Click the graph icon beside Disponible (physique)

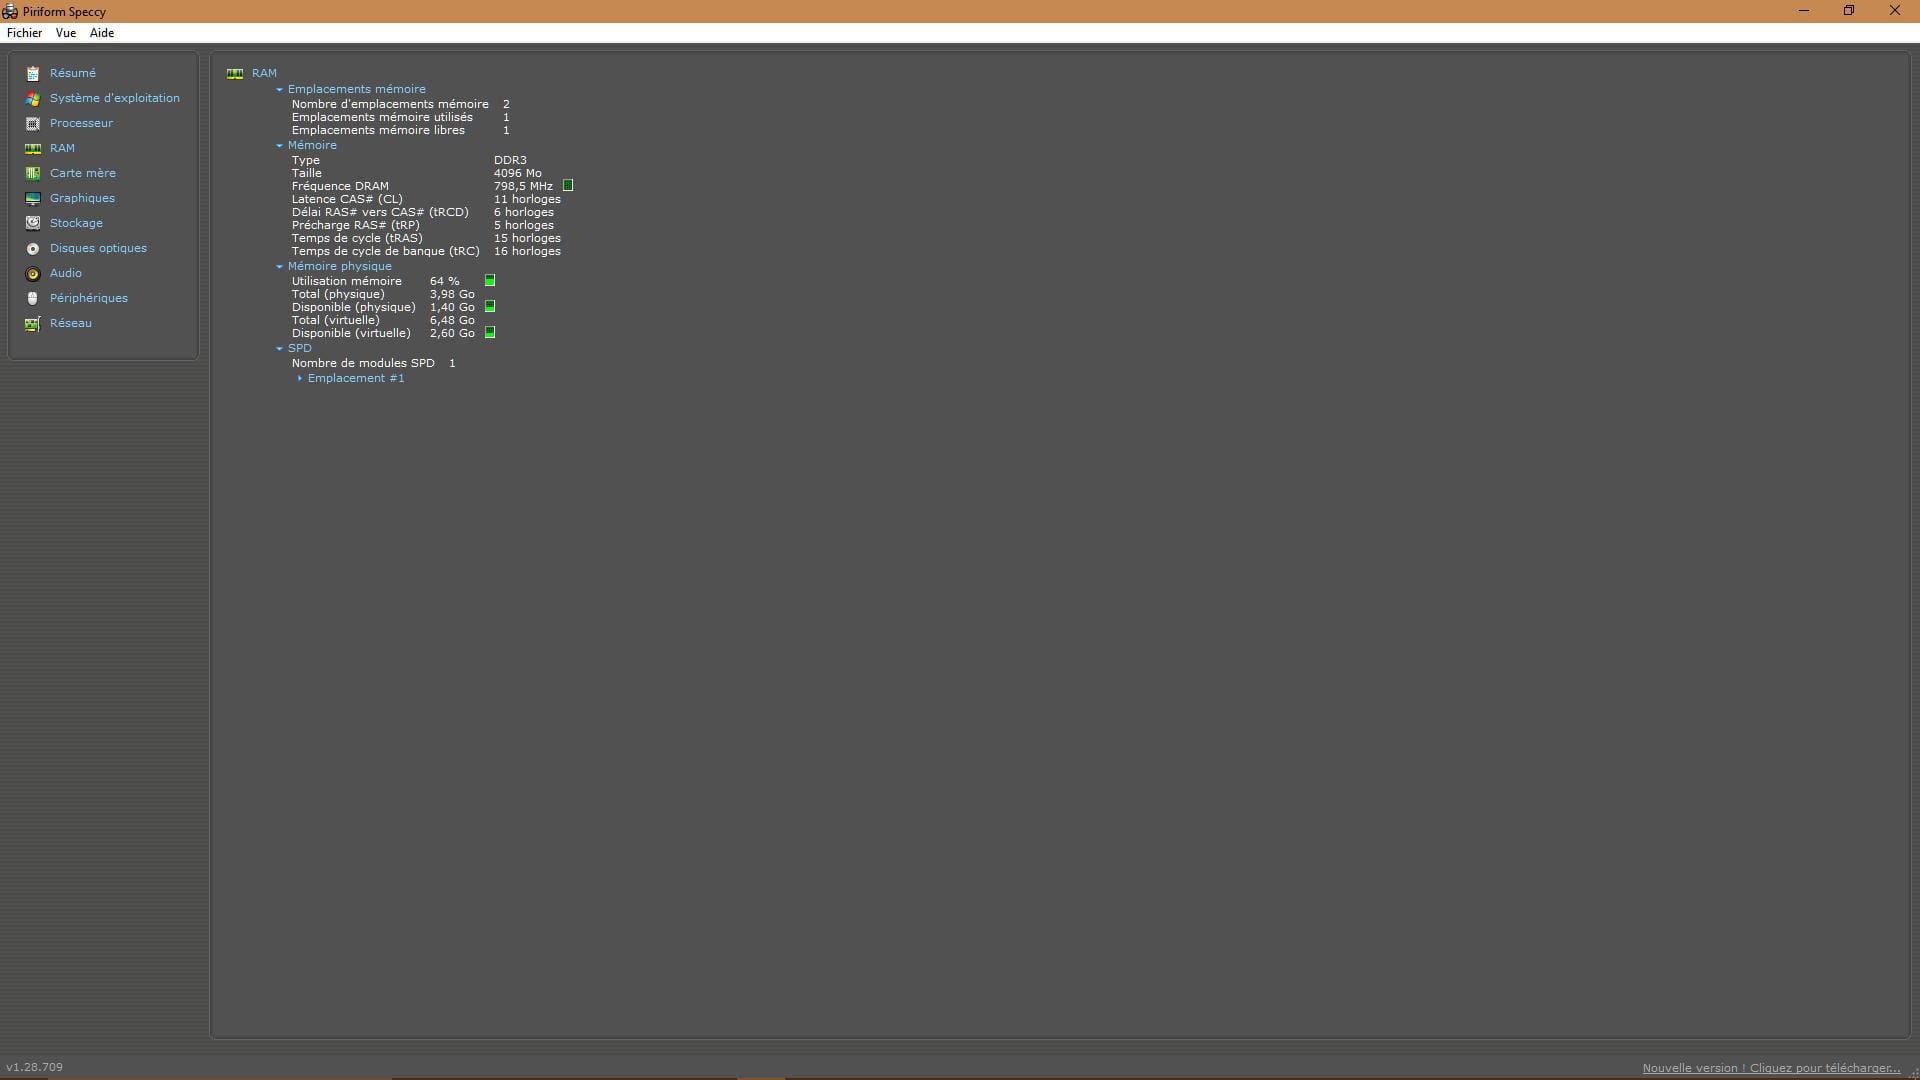coord(490,307)
